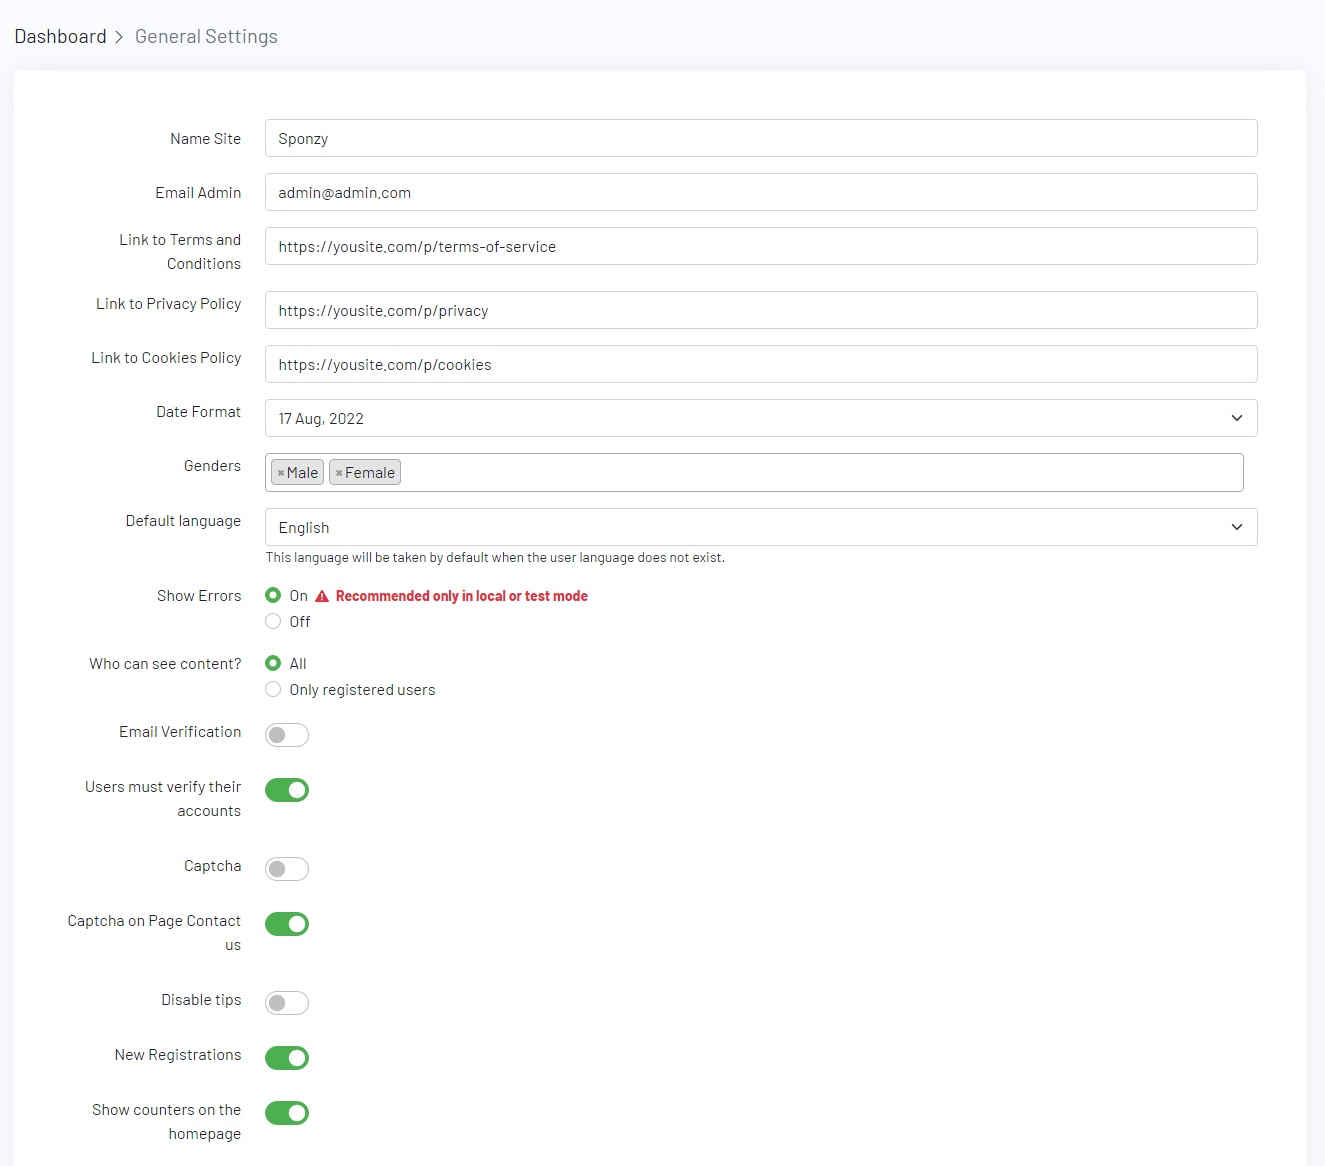Turn on the Captcha toggle
This screenshot has height=1166, width=1325.
click(x=287, y=869)
